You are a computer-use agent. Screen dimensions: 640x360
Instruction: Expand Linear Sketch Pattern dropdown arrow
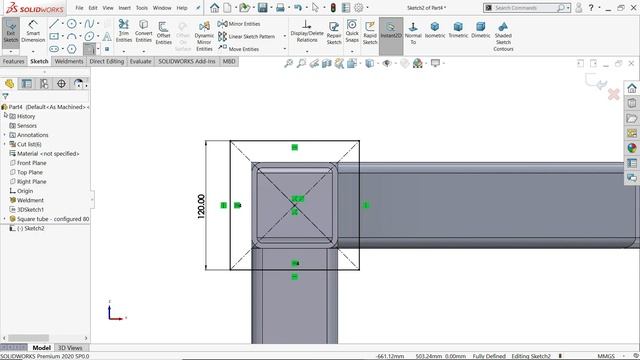pyautogui.click(x=284, y=36)
